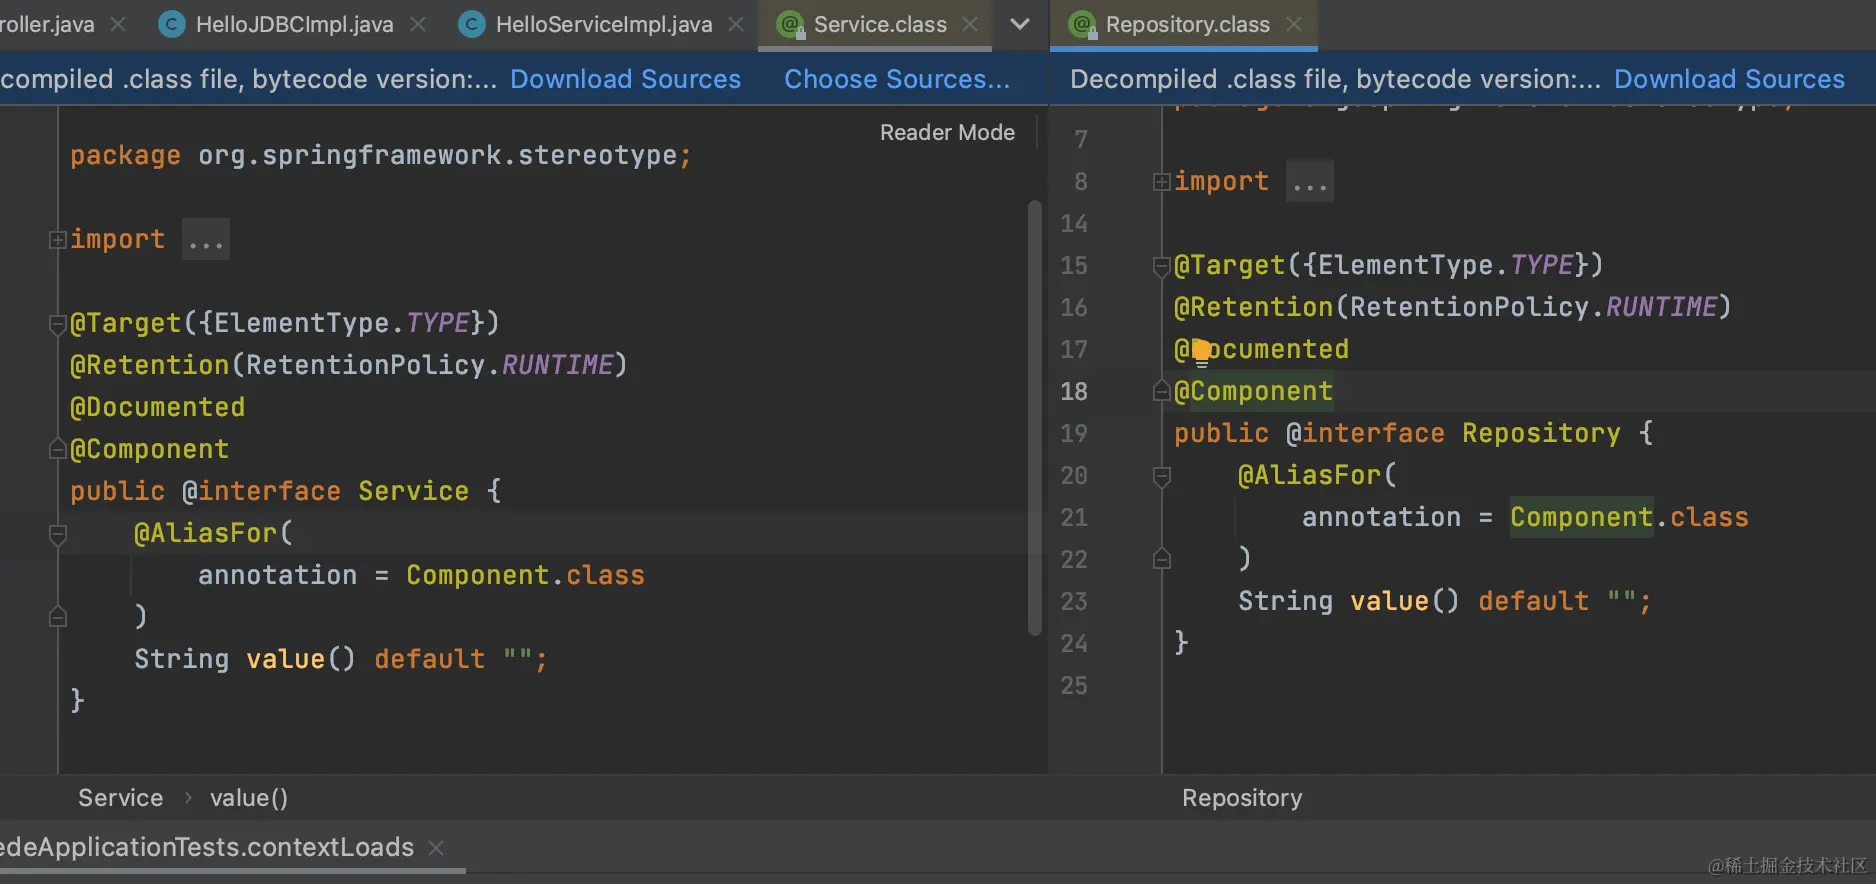The image size is (1876, 884).
Task: Click Component.class in Service.class
Action: [x=525, y=575]
